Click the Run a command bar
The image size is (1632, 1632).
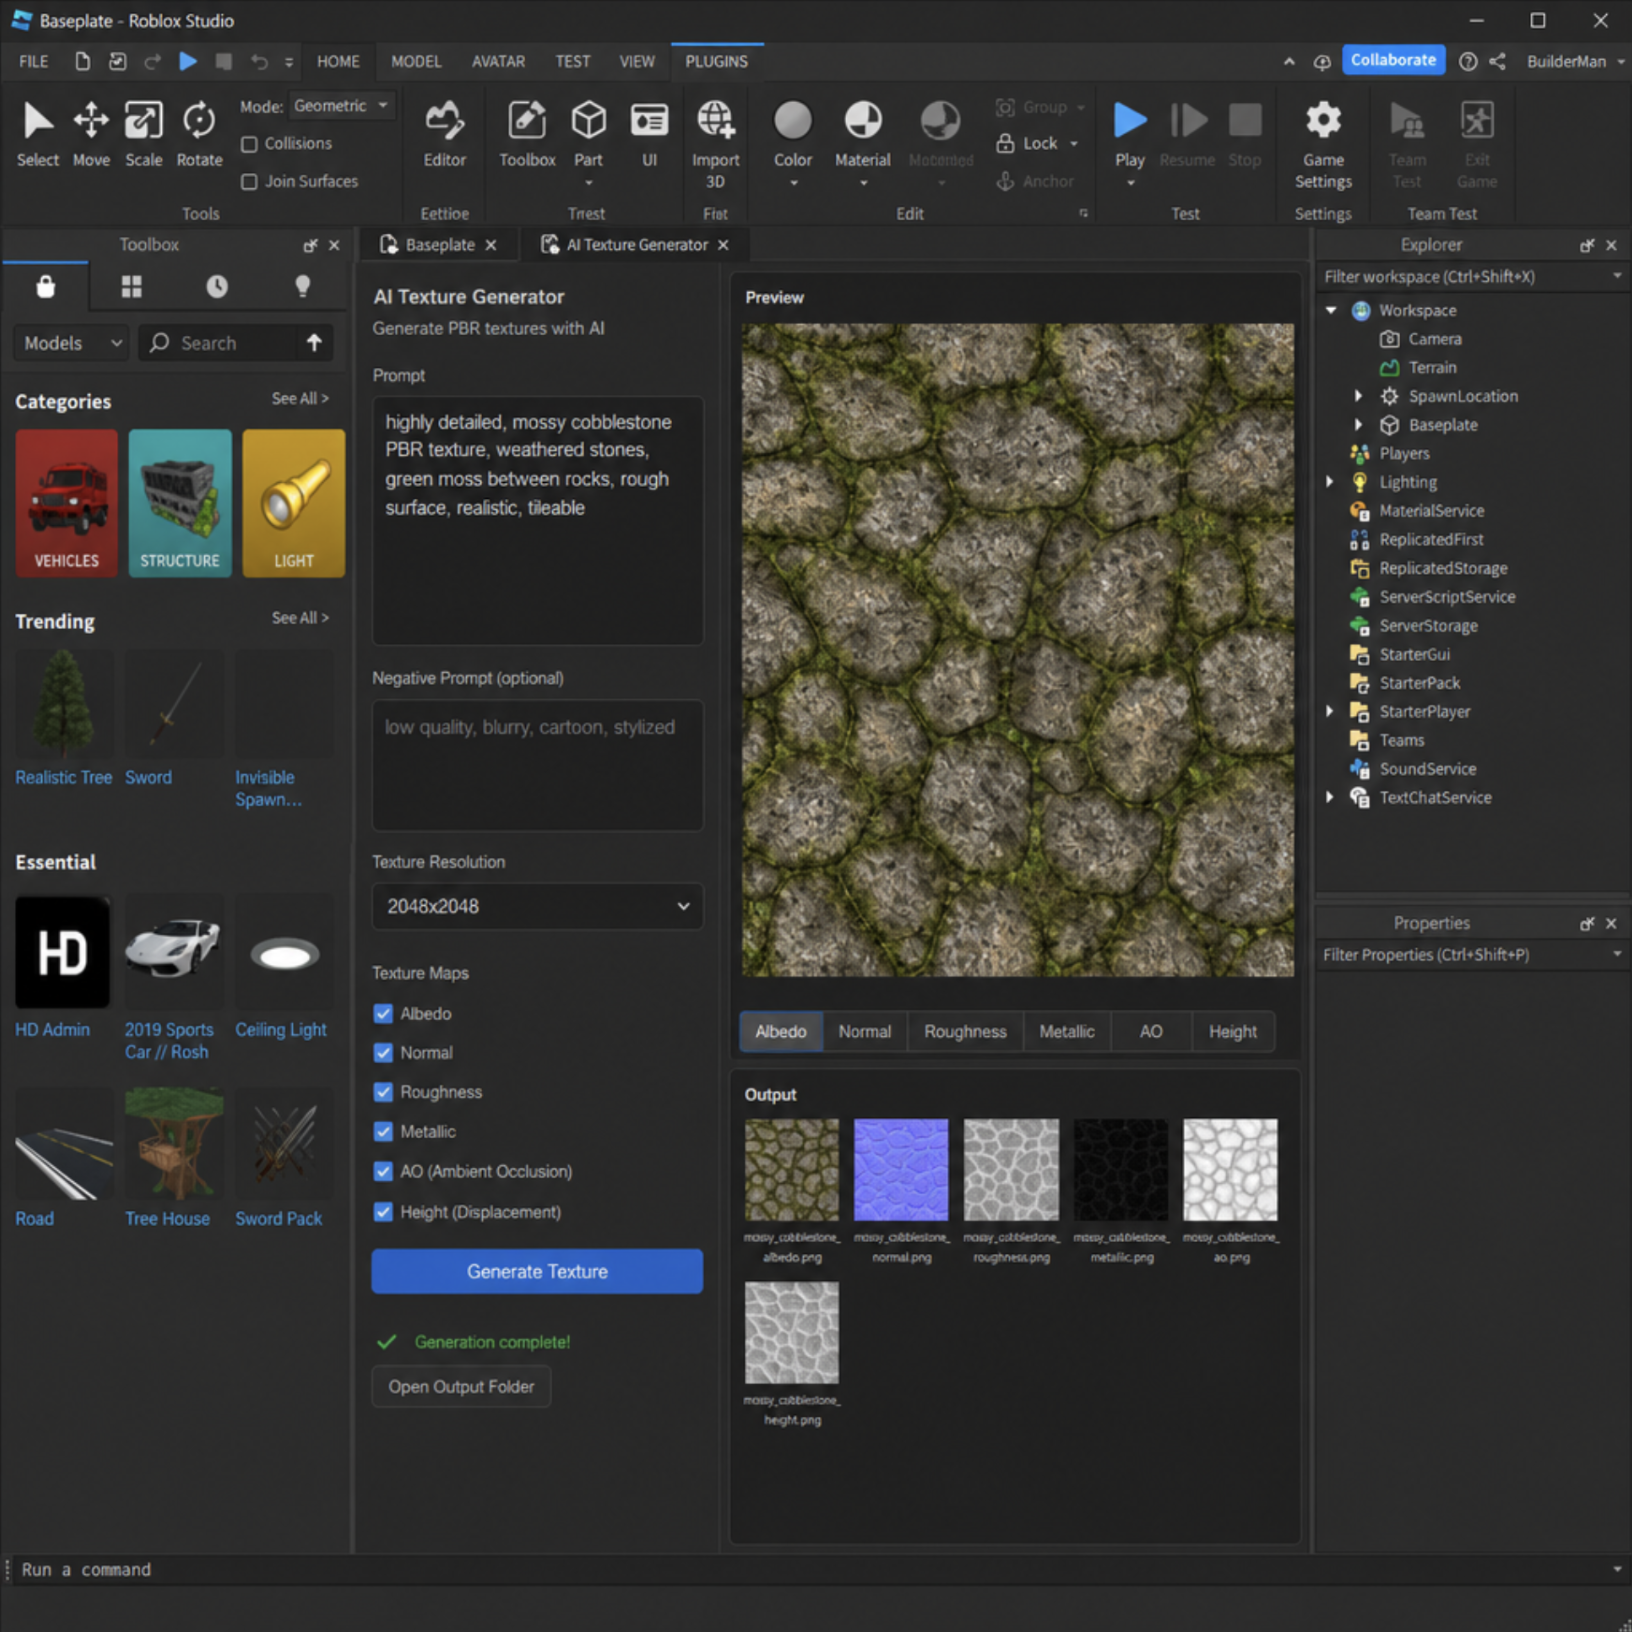[x=816, y=1570]
